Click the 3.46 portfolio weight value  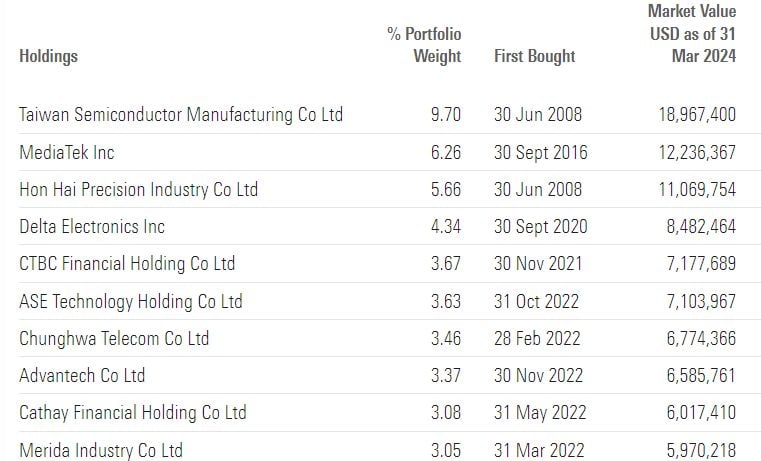tap(445, 338)
